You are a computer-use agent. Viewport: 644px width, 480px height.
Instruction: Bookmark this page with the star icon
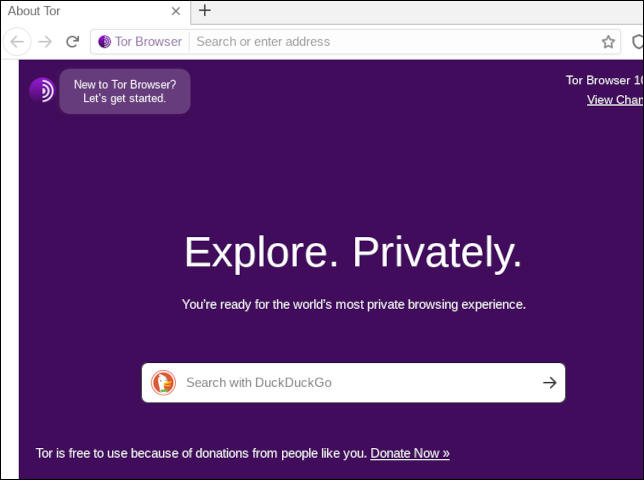pyautogui.click(x=608, y=41)
